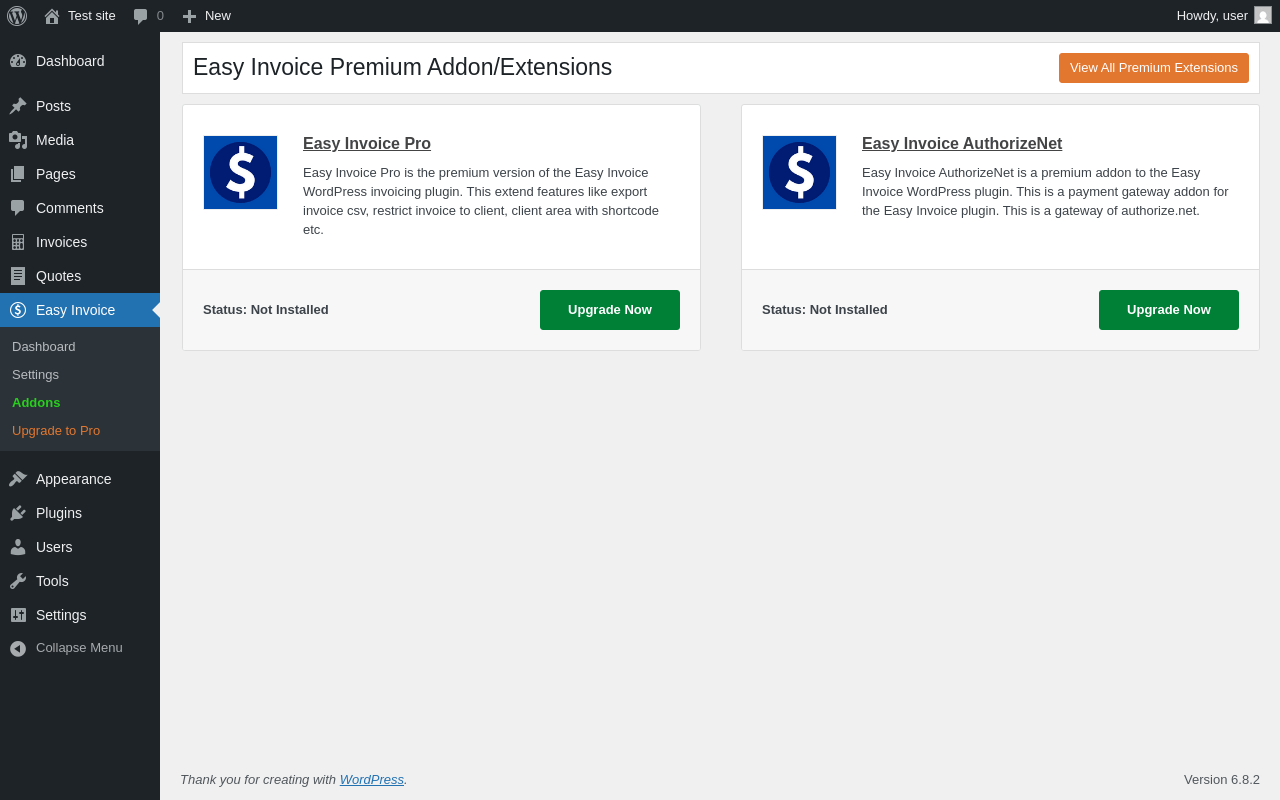The width and height of the screenshot is (1280, 800).
Task: Click Upgrade Now for Easy Invoice AuthorizeNet
Action: tap(1169, 310)
